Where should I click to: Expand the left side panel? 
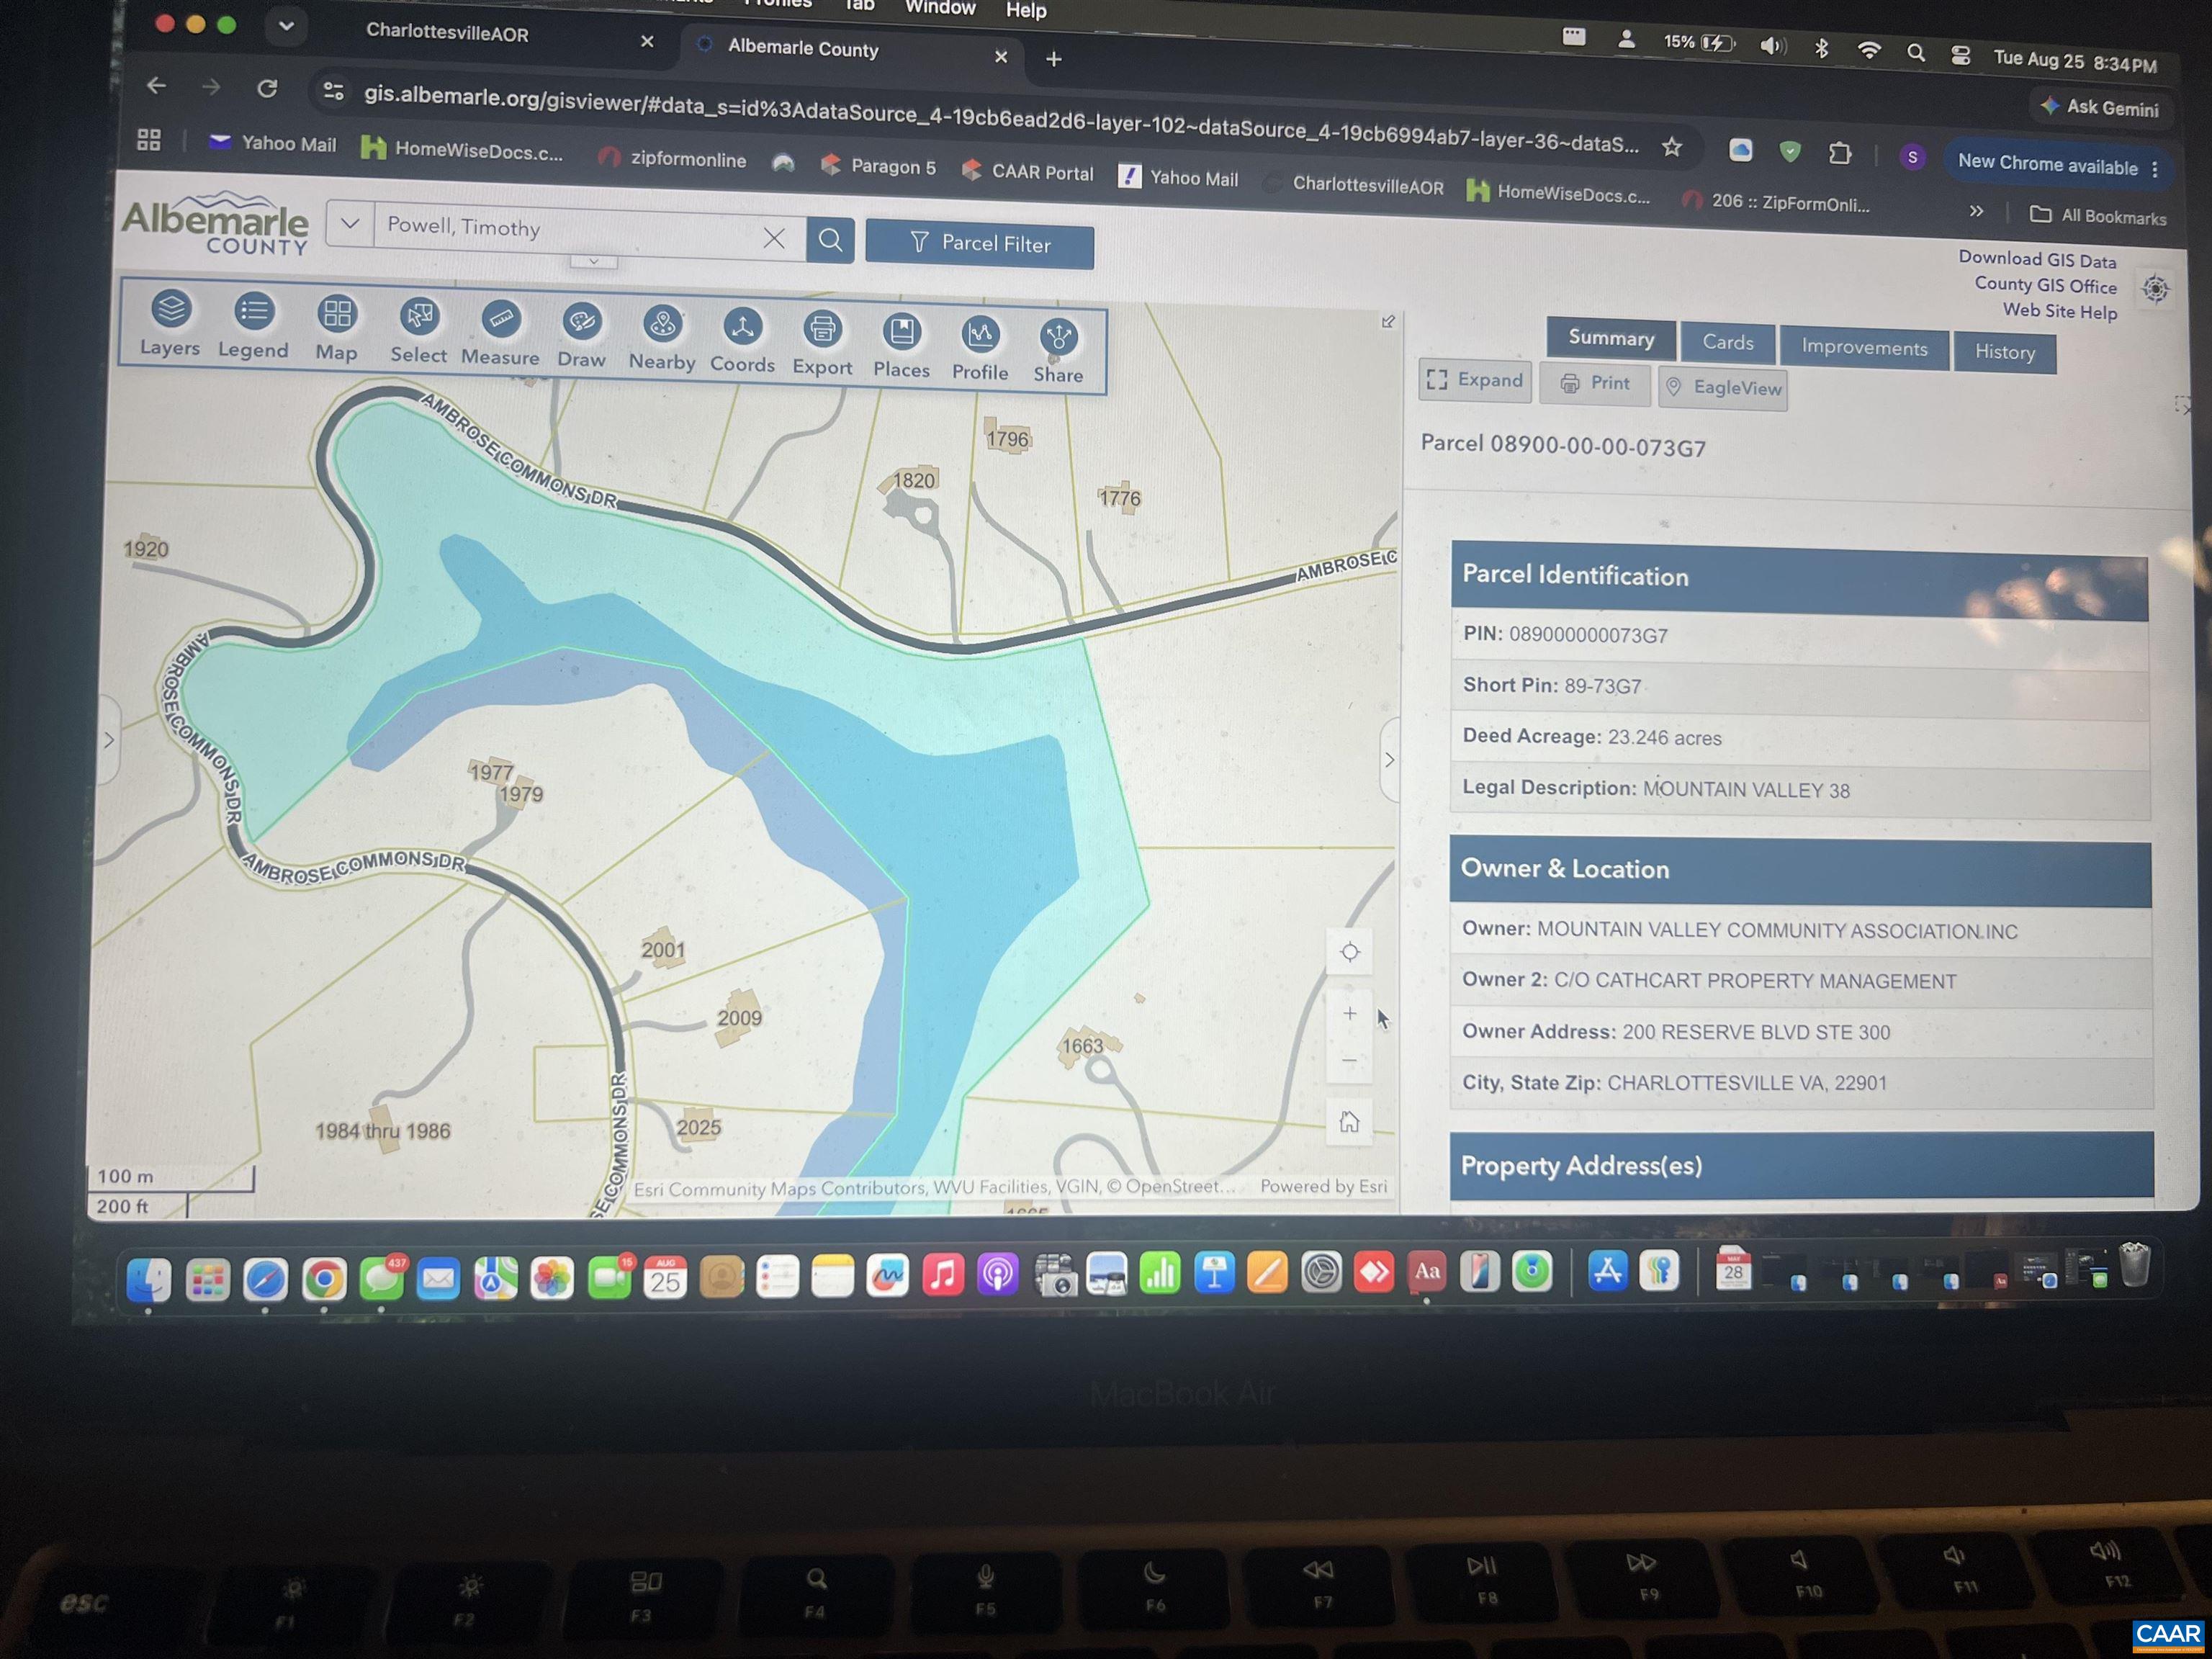point(109,740)
